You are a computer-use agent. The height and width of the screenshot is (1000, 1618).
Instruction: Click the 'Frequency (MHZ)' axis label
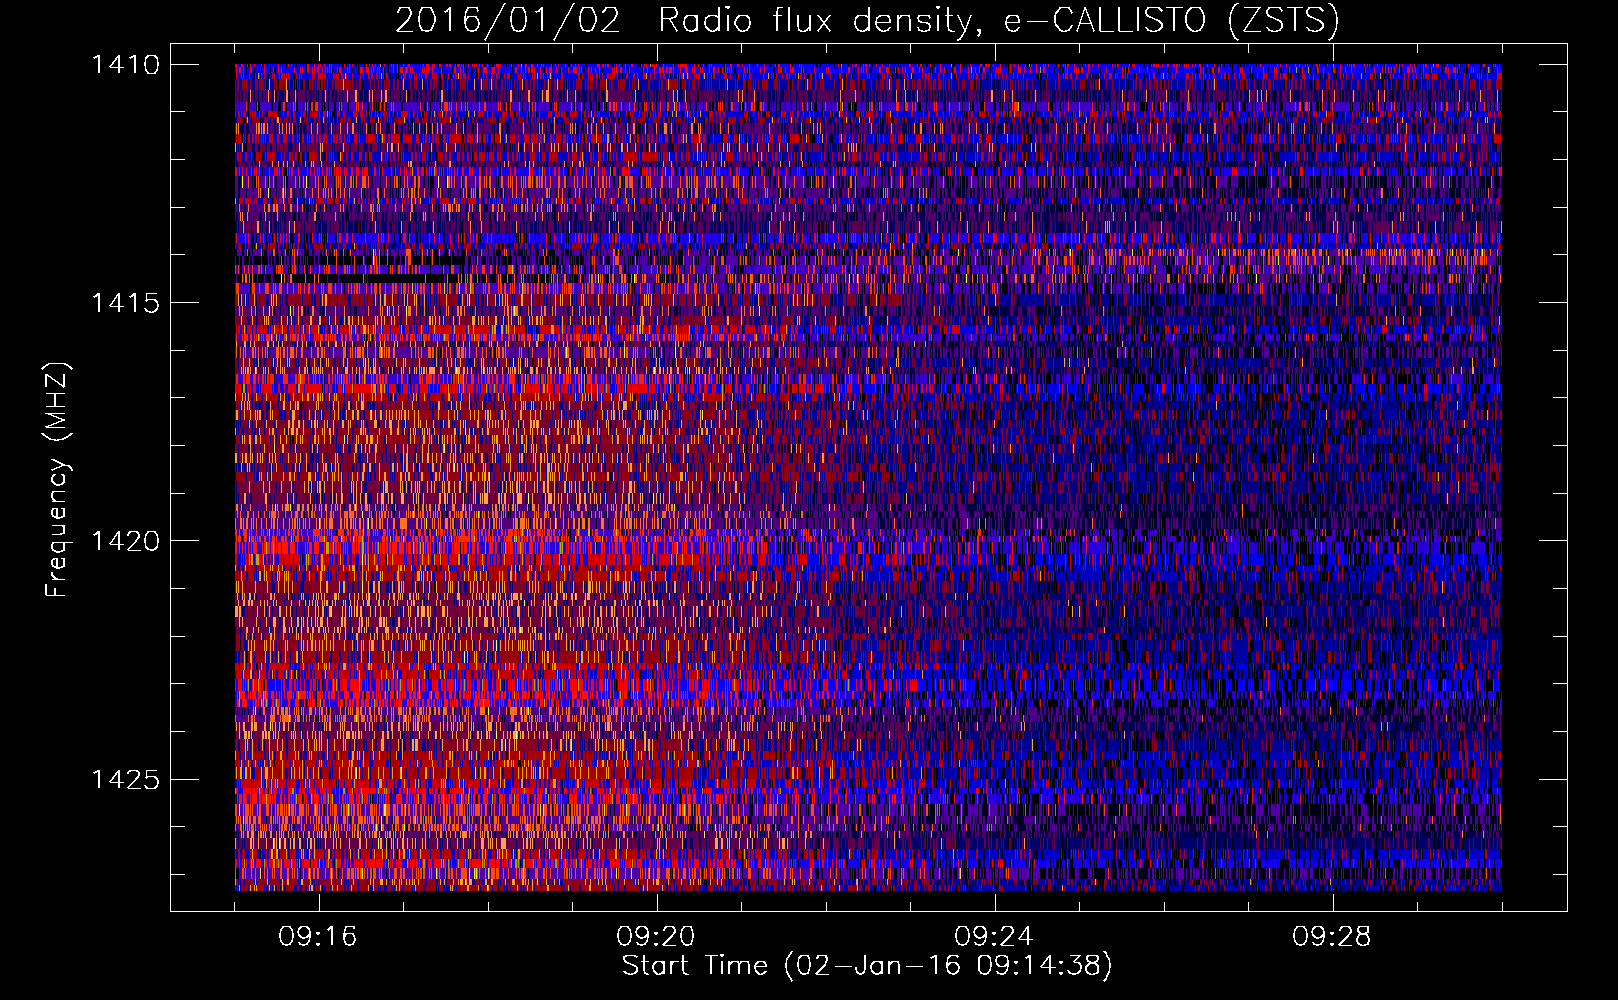[x=58, y=479]
